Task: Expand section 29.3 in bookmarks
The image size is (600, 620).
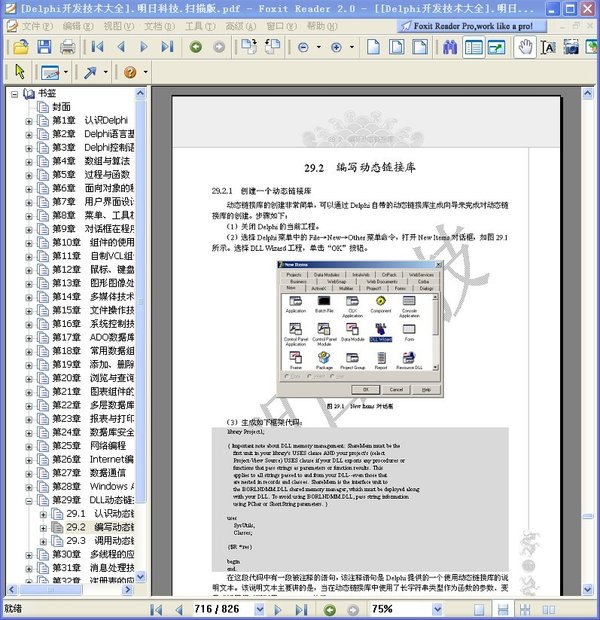Action: pyautogui.click(x=43, y=541)
